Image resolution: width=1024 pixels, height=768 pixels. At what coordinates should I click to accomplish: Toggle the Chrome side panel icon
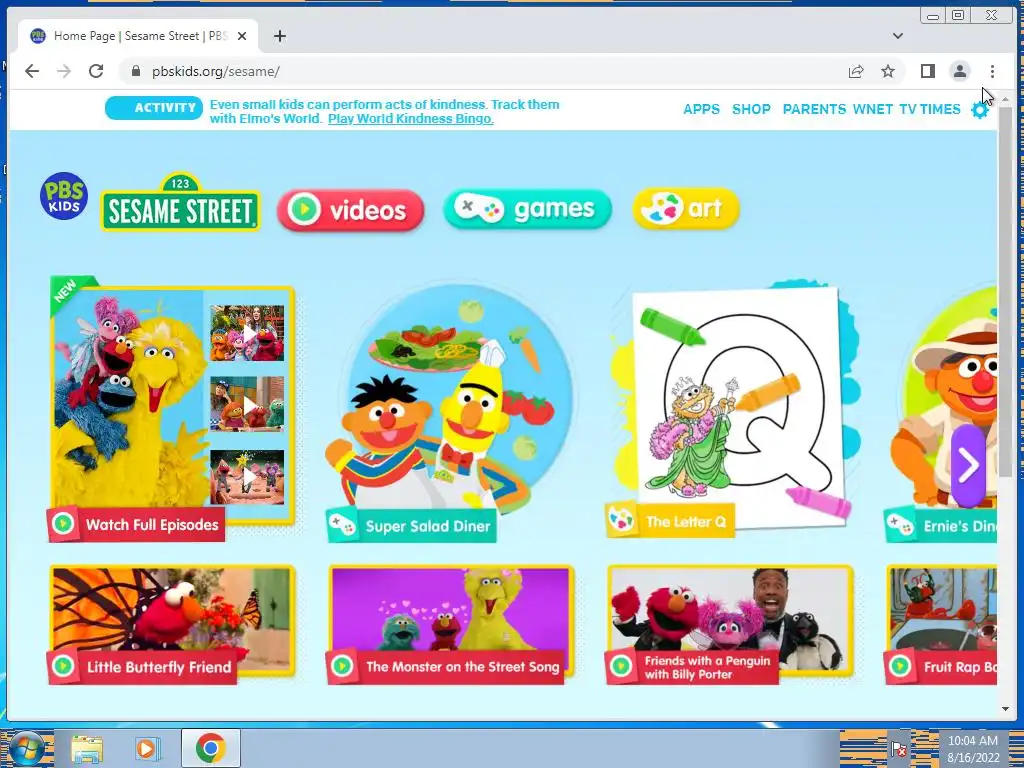point(927,71)
